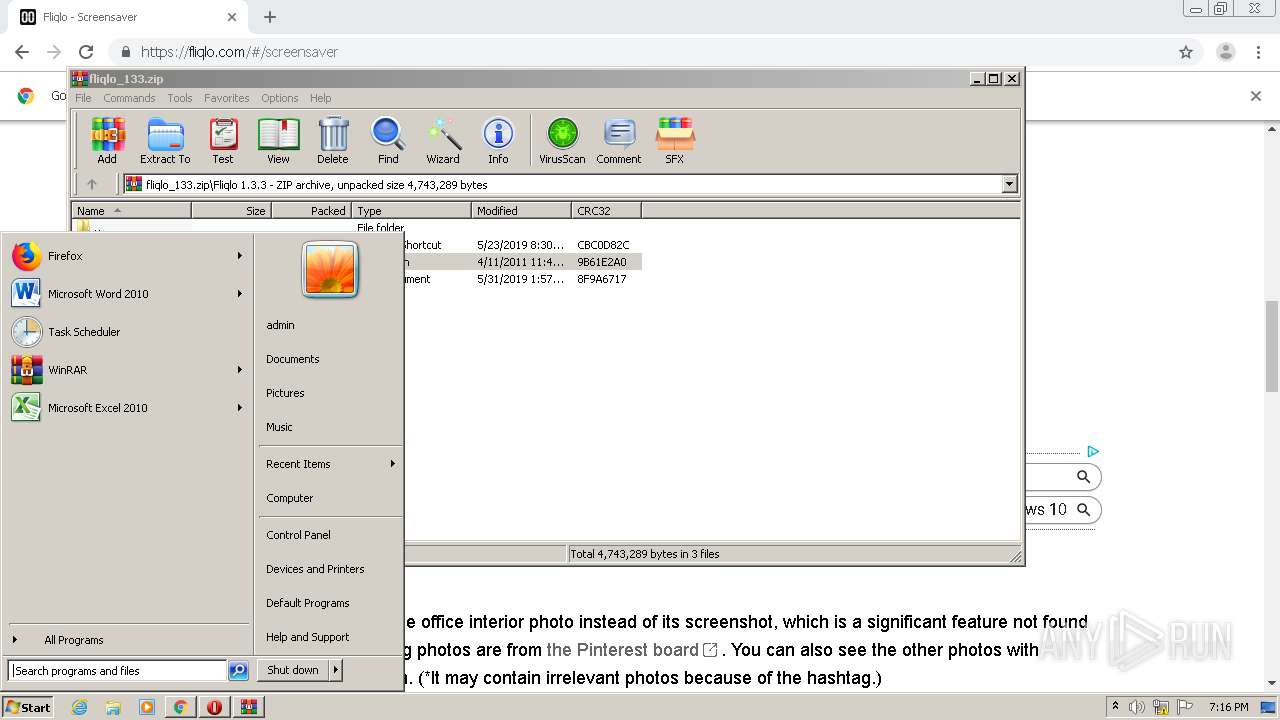
Task: Click the Start button
Action: (28, 707)
